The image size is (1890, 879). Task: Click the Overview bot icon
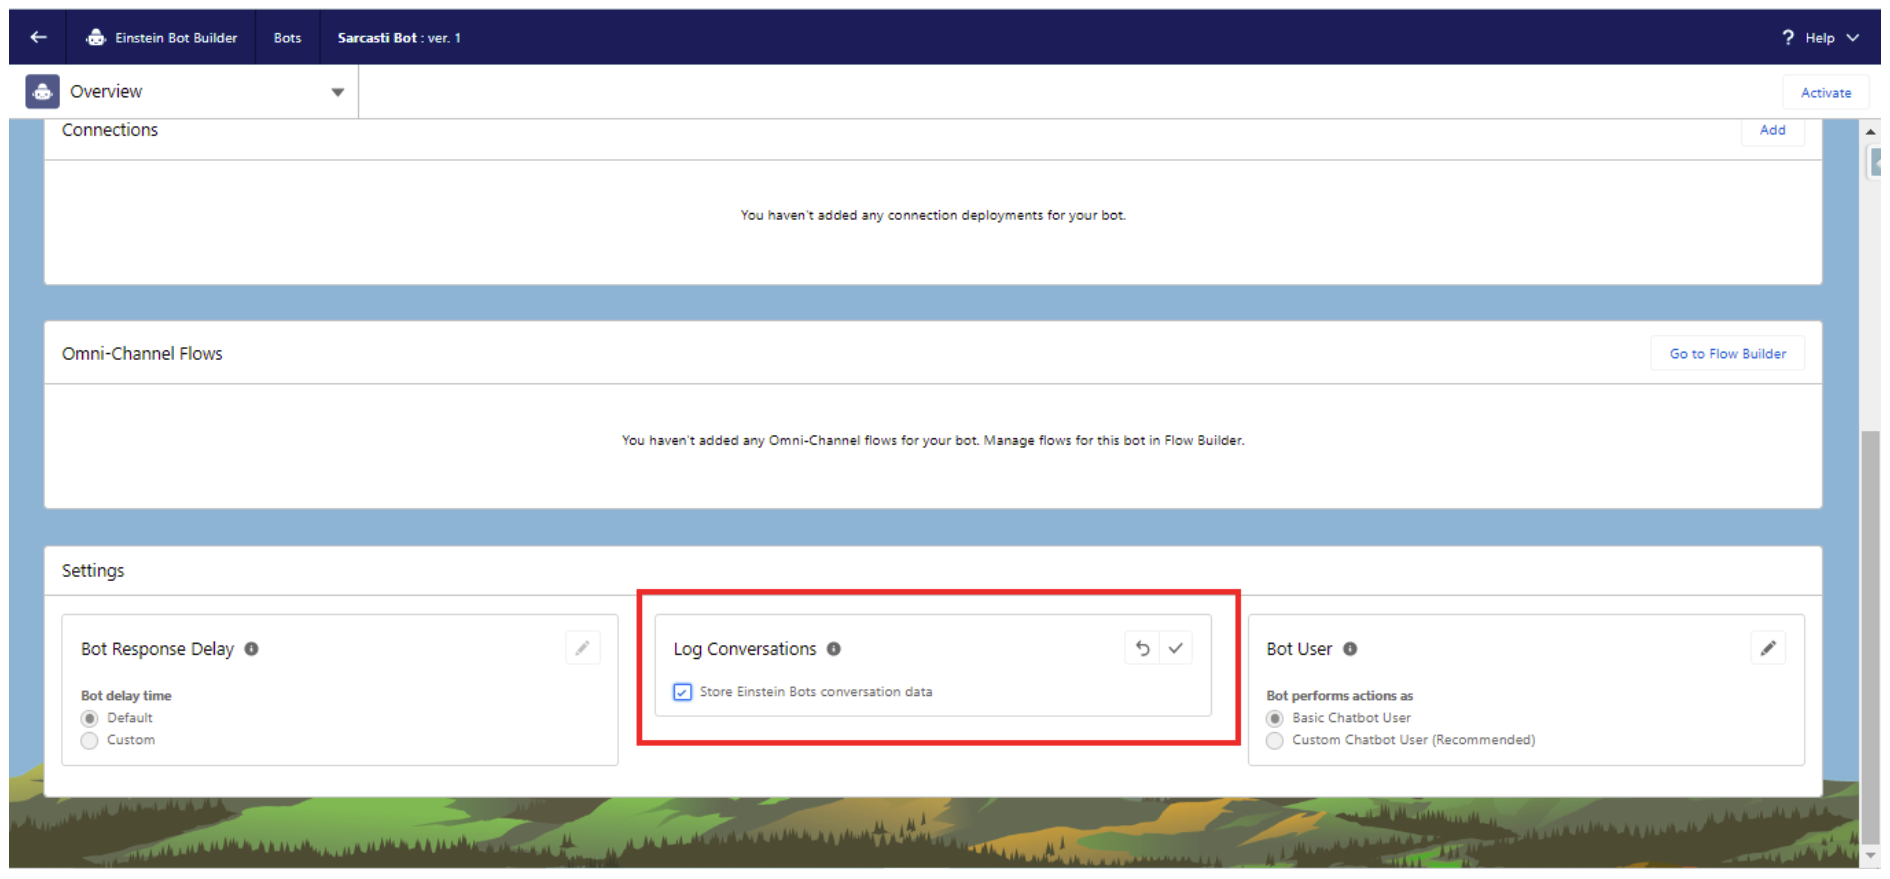(x=42, y=91)
